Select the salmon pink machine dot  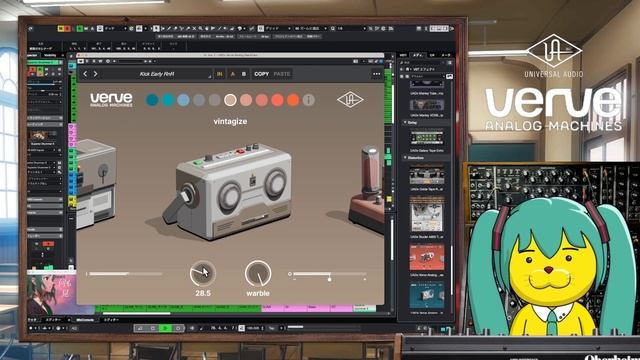tap(246, 100)
